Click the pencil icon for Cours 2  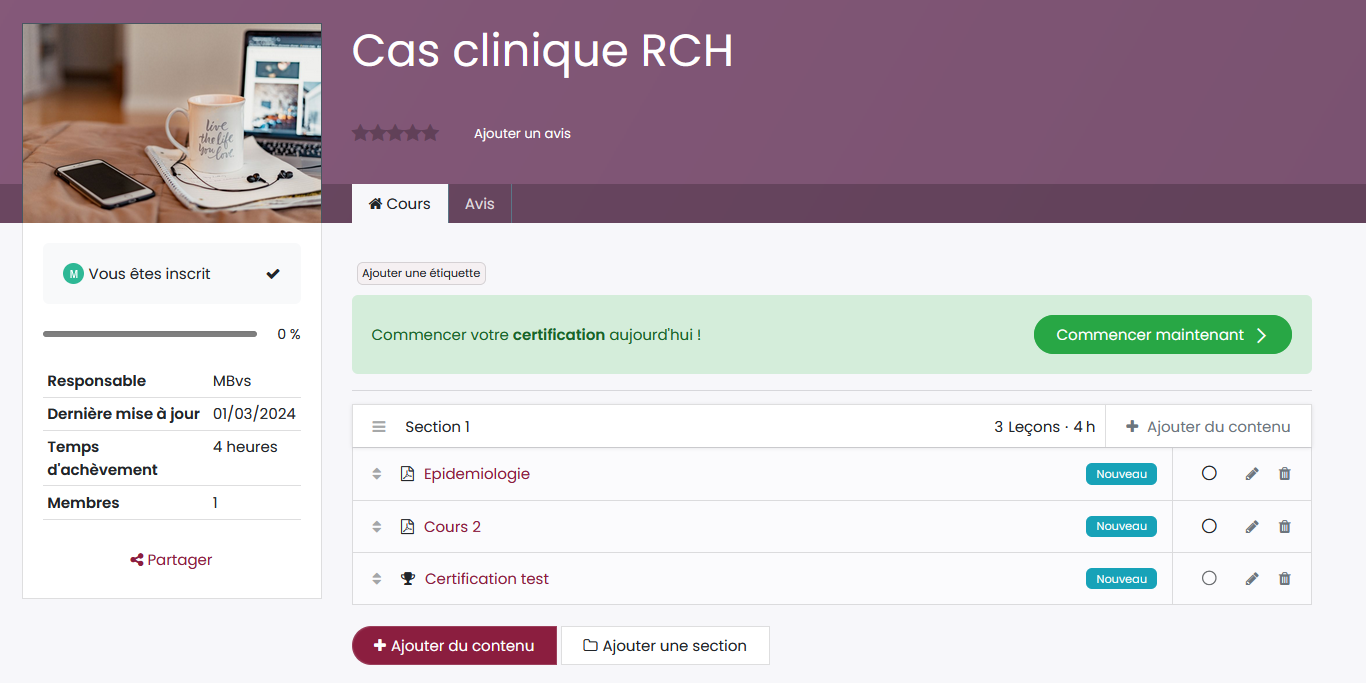point(1251,527)
